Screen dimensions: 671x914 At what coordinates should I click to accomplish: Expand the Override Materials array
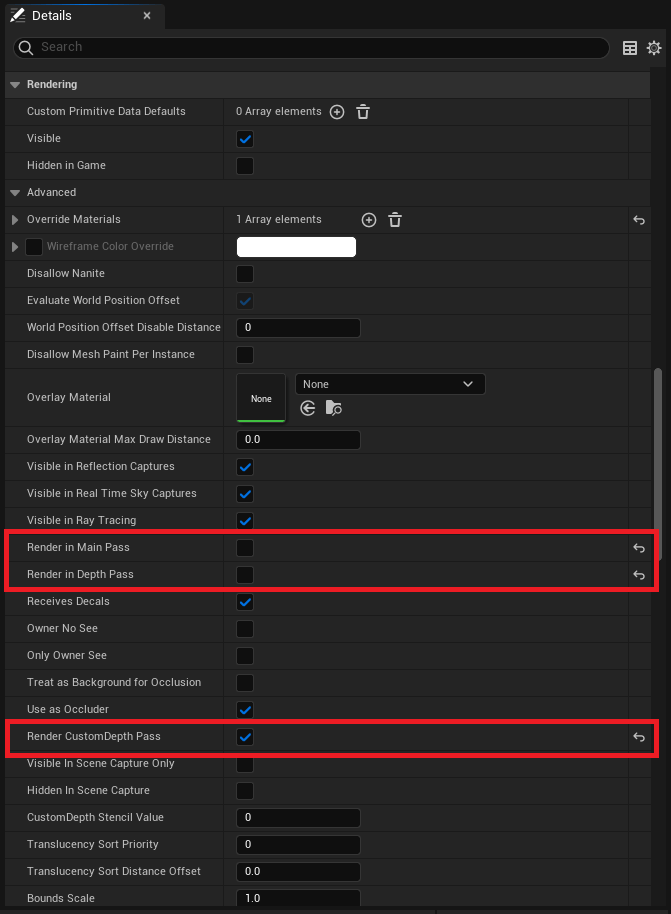[x=14, y=220]
